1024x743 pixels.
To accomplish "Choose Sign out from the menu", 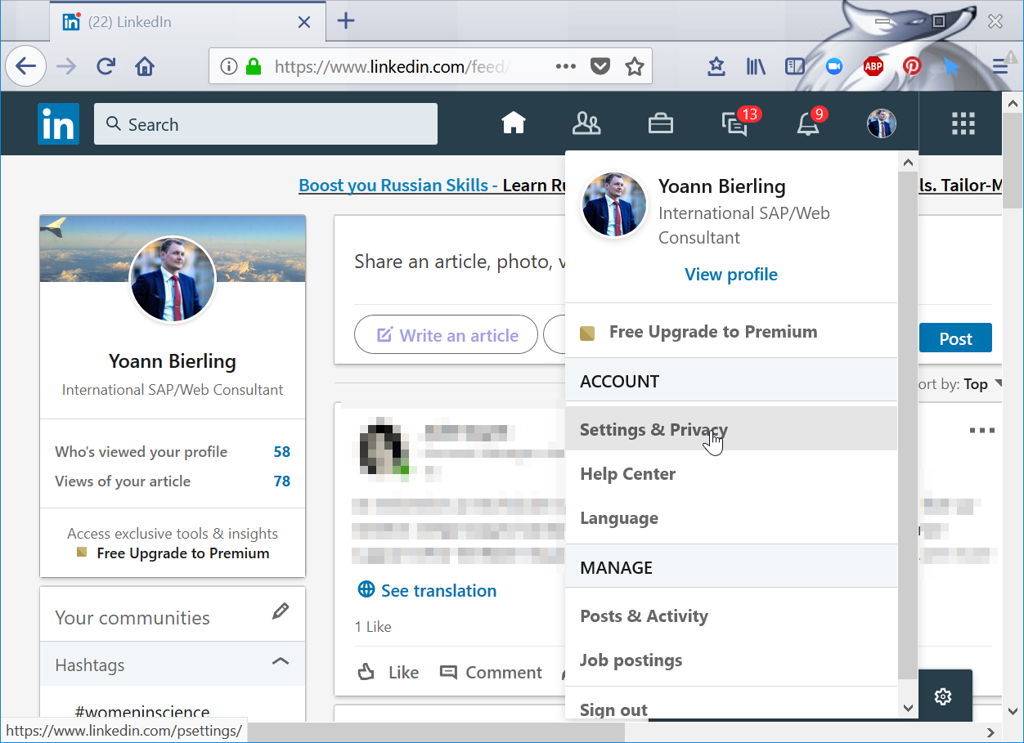I will [612, 708].
